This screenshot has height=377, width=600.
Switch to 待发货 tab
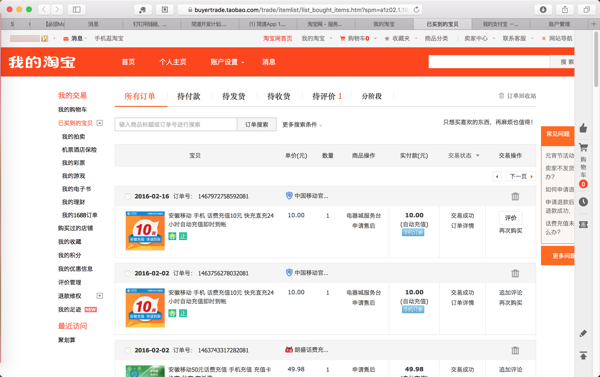(x=234, y=96)
